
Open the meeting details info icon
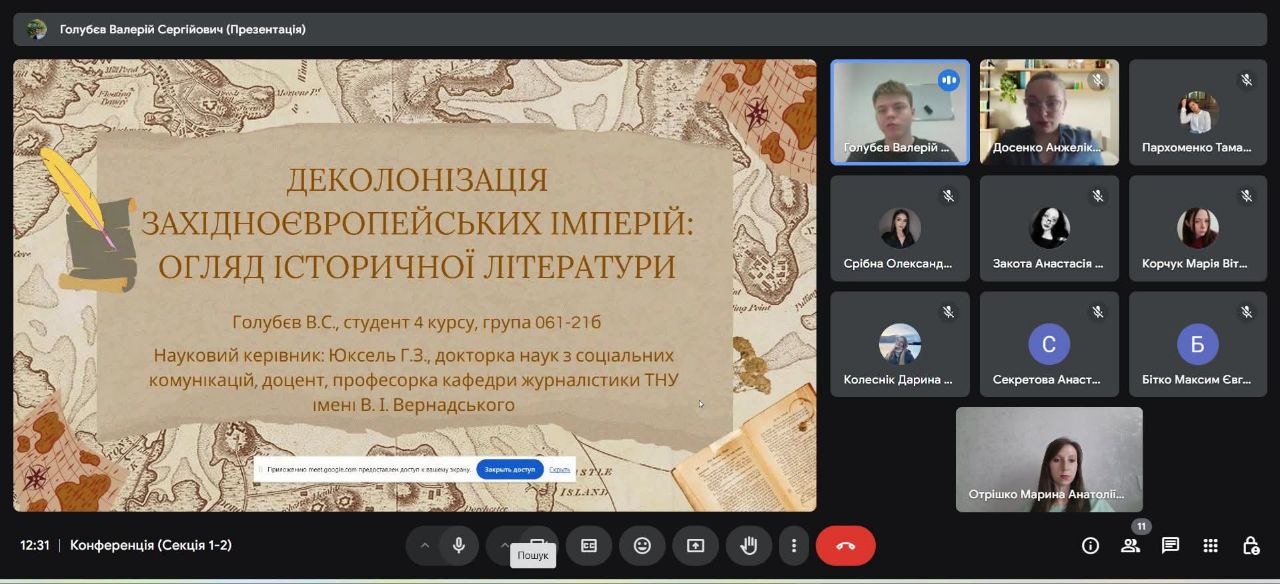(x=1090, y=545)
